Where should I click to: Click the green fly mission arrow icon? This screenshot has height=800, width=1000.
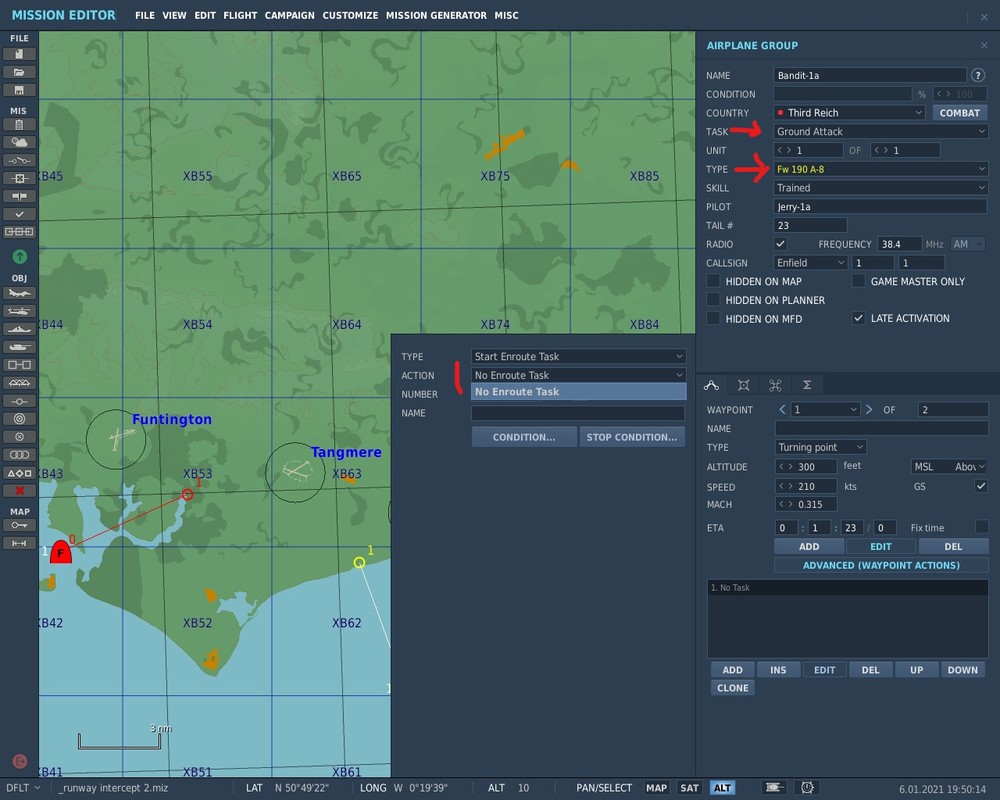[x=19, y=257]
